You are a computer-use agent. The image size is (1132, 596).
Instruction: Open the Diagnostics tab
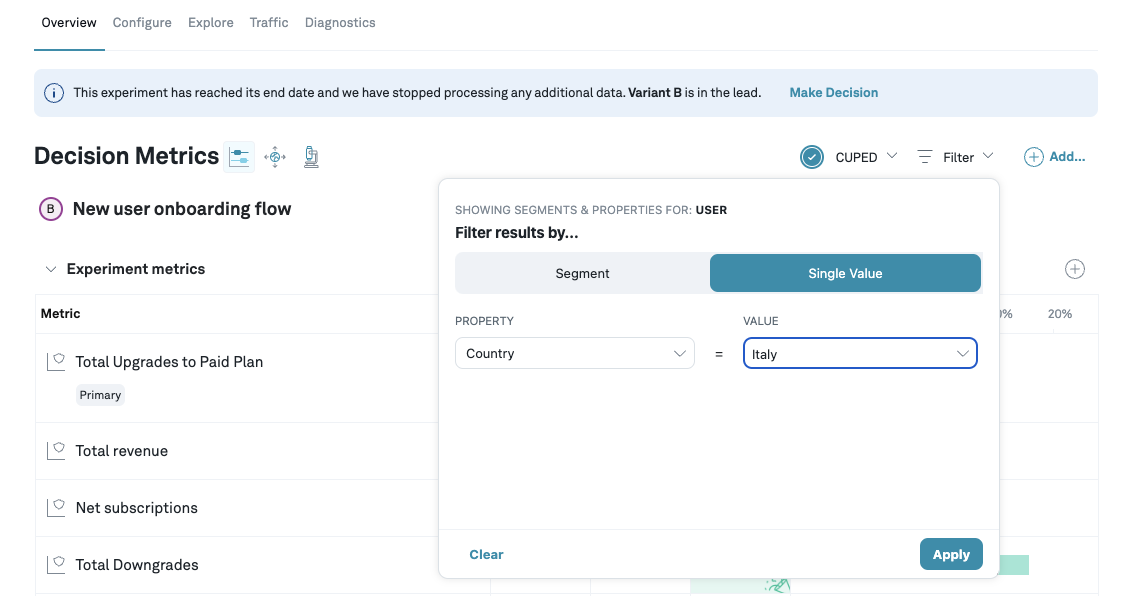(x=340, y=22)
